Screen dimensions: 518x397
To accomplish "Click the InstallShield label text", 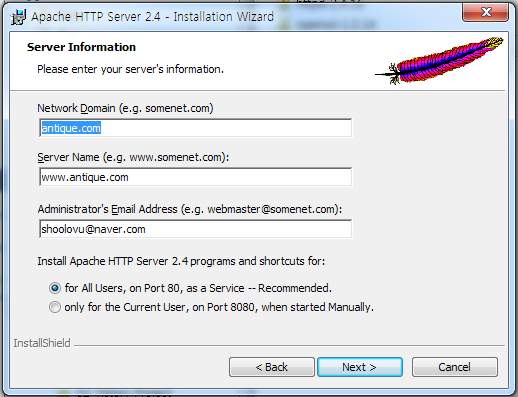I will click(x=42, y=343).
